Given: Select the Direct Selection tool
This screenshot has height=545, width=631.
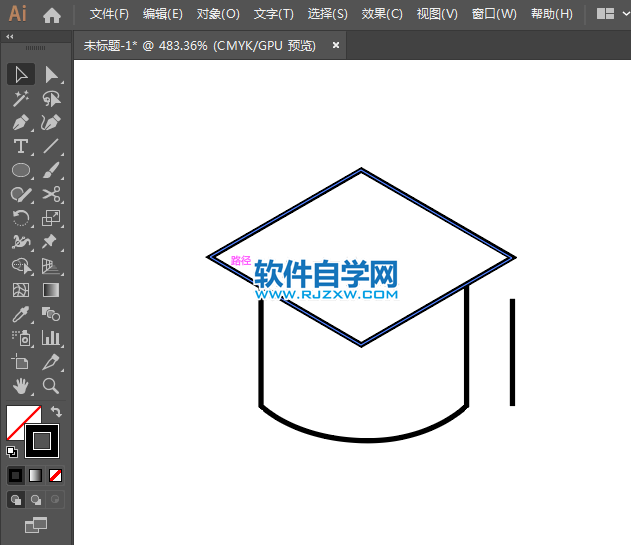Looking at the screenshot, I should coord(51,74).
